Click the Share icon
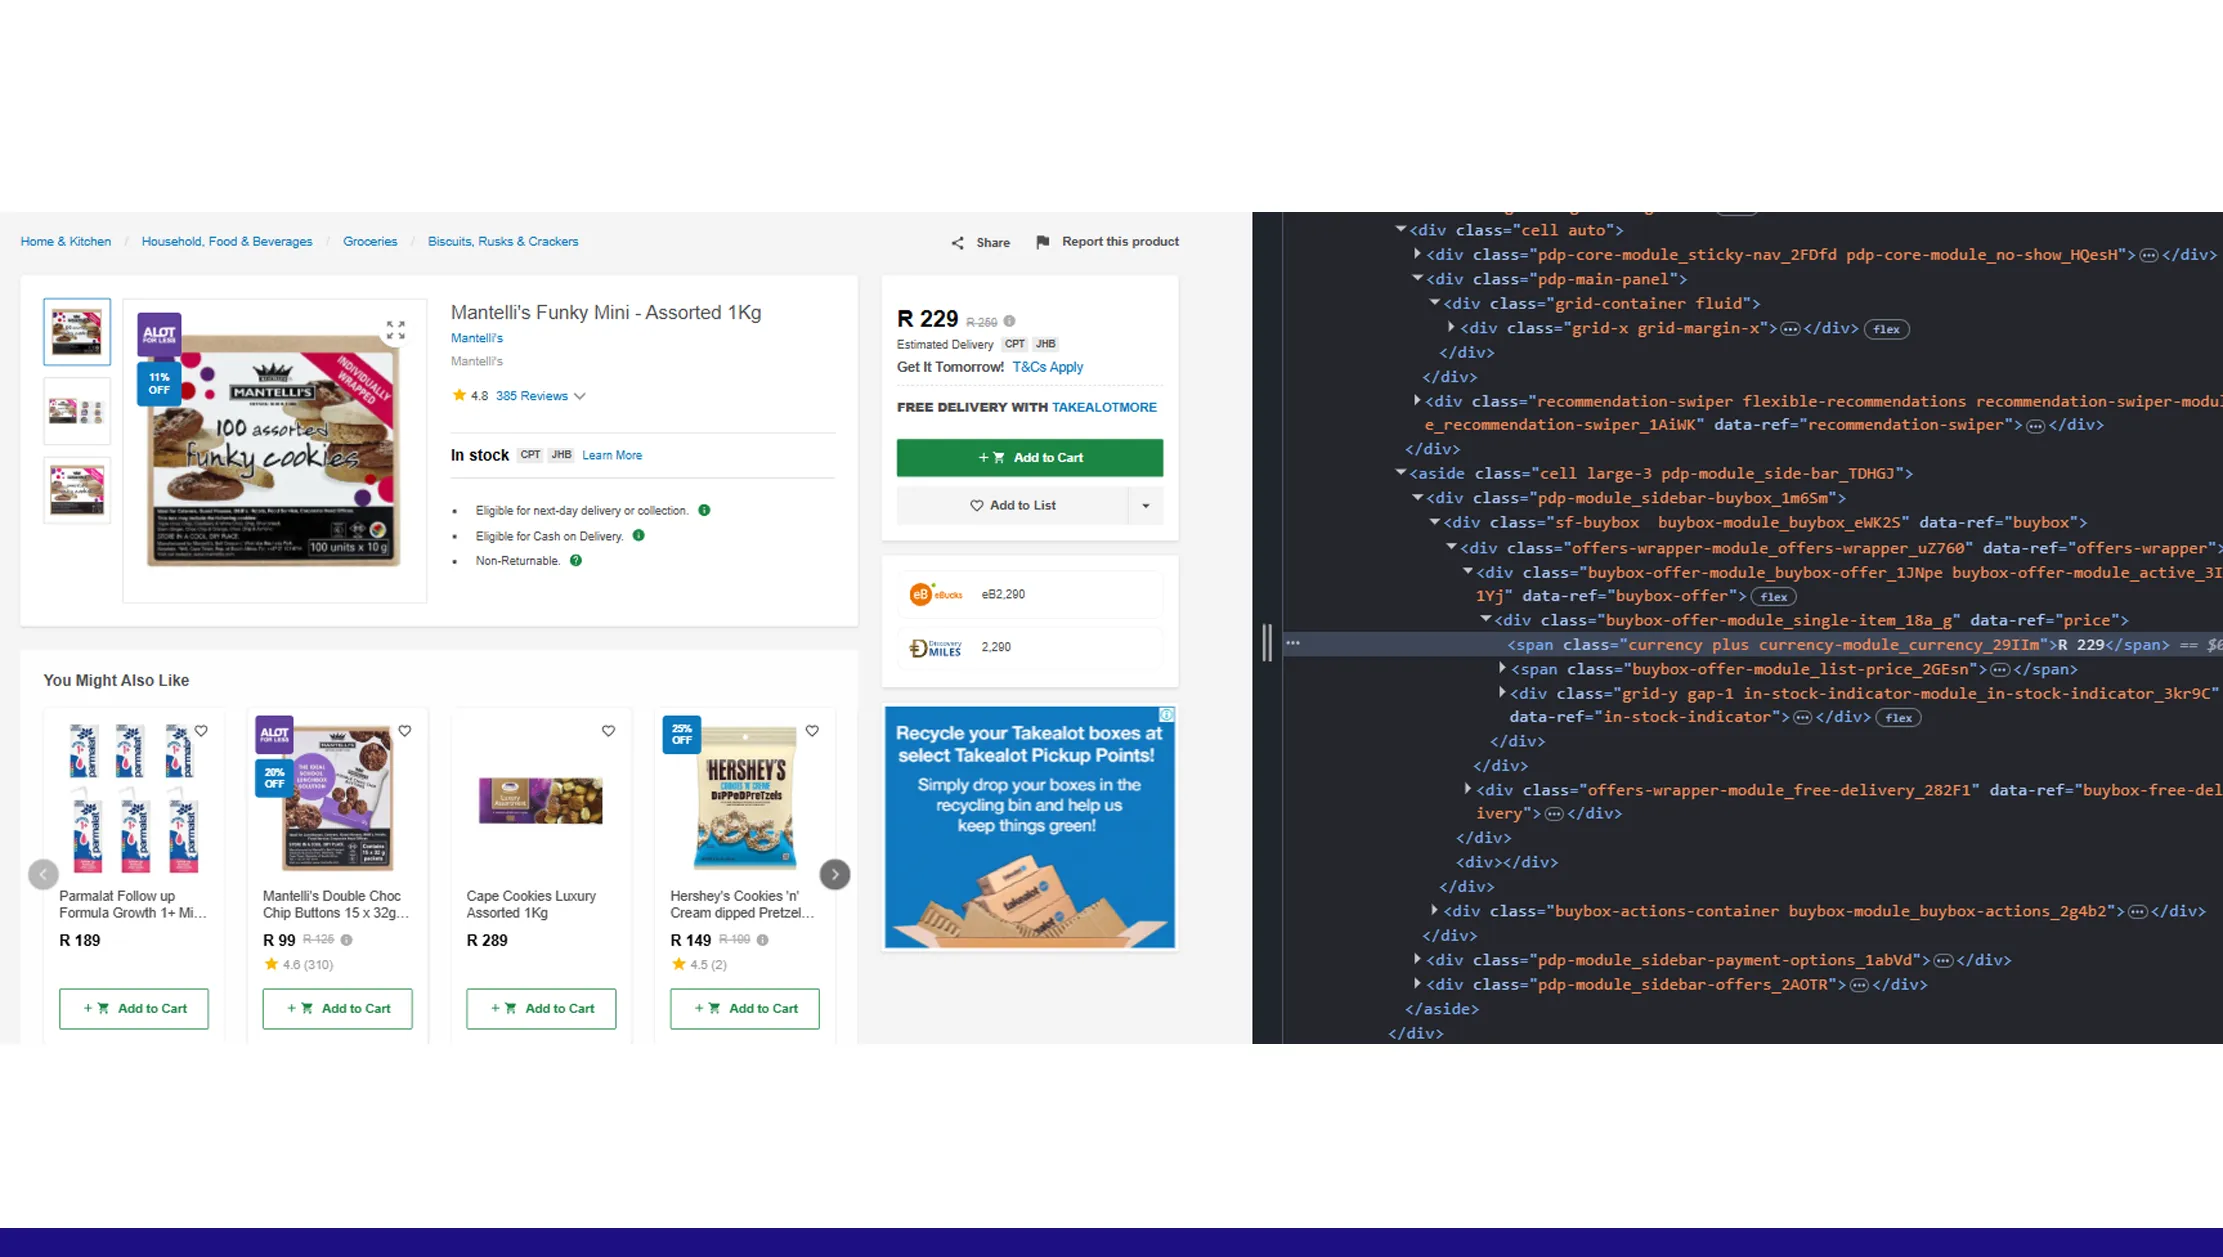 point(958,243)
